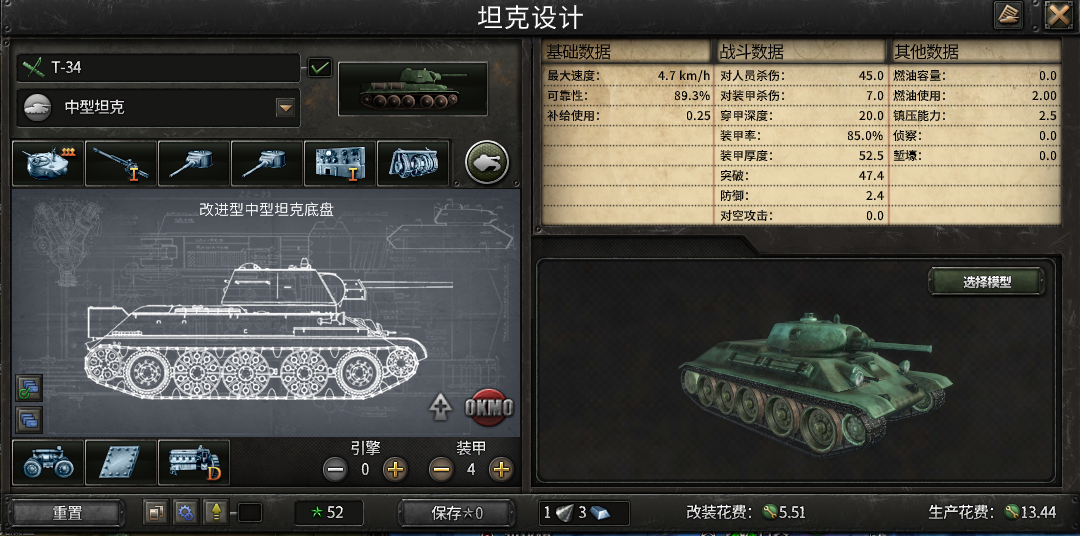Select the suspension wheels module slot
The width and height of the screenshot is (1080, 536).
(x=48, y=462)
